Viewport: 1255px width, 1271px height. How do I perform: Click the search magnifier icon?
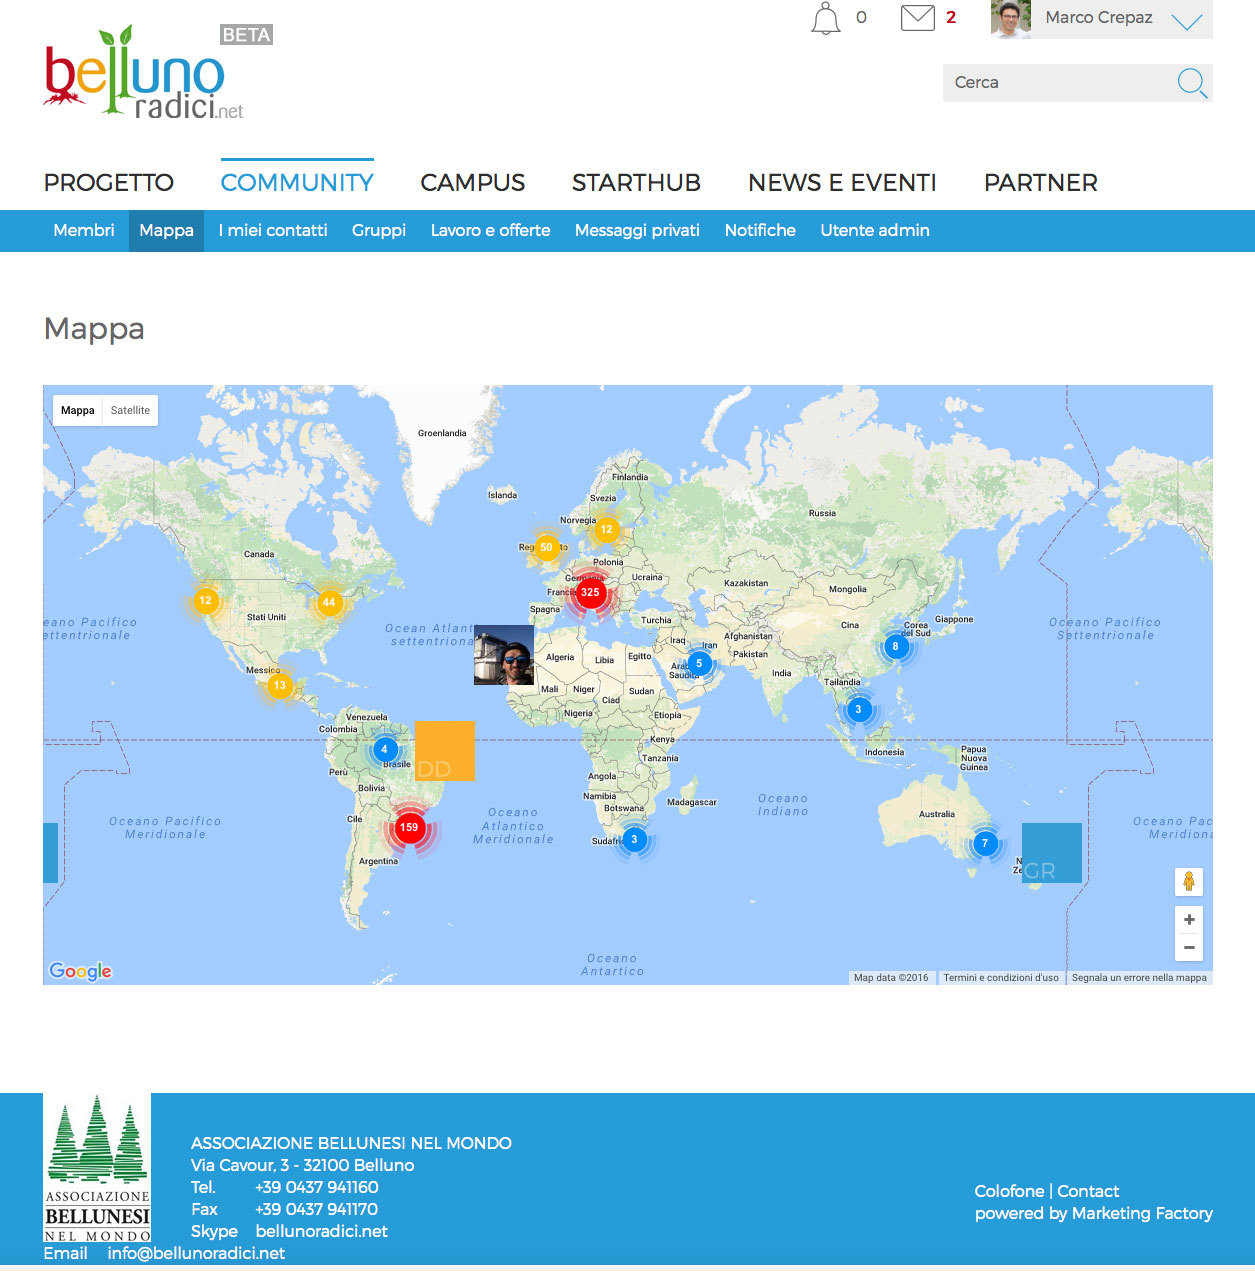tap(1192, 83)
